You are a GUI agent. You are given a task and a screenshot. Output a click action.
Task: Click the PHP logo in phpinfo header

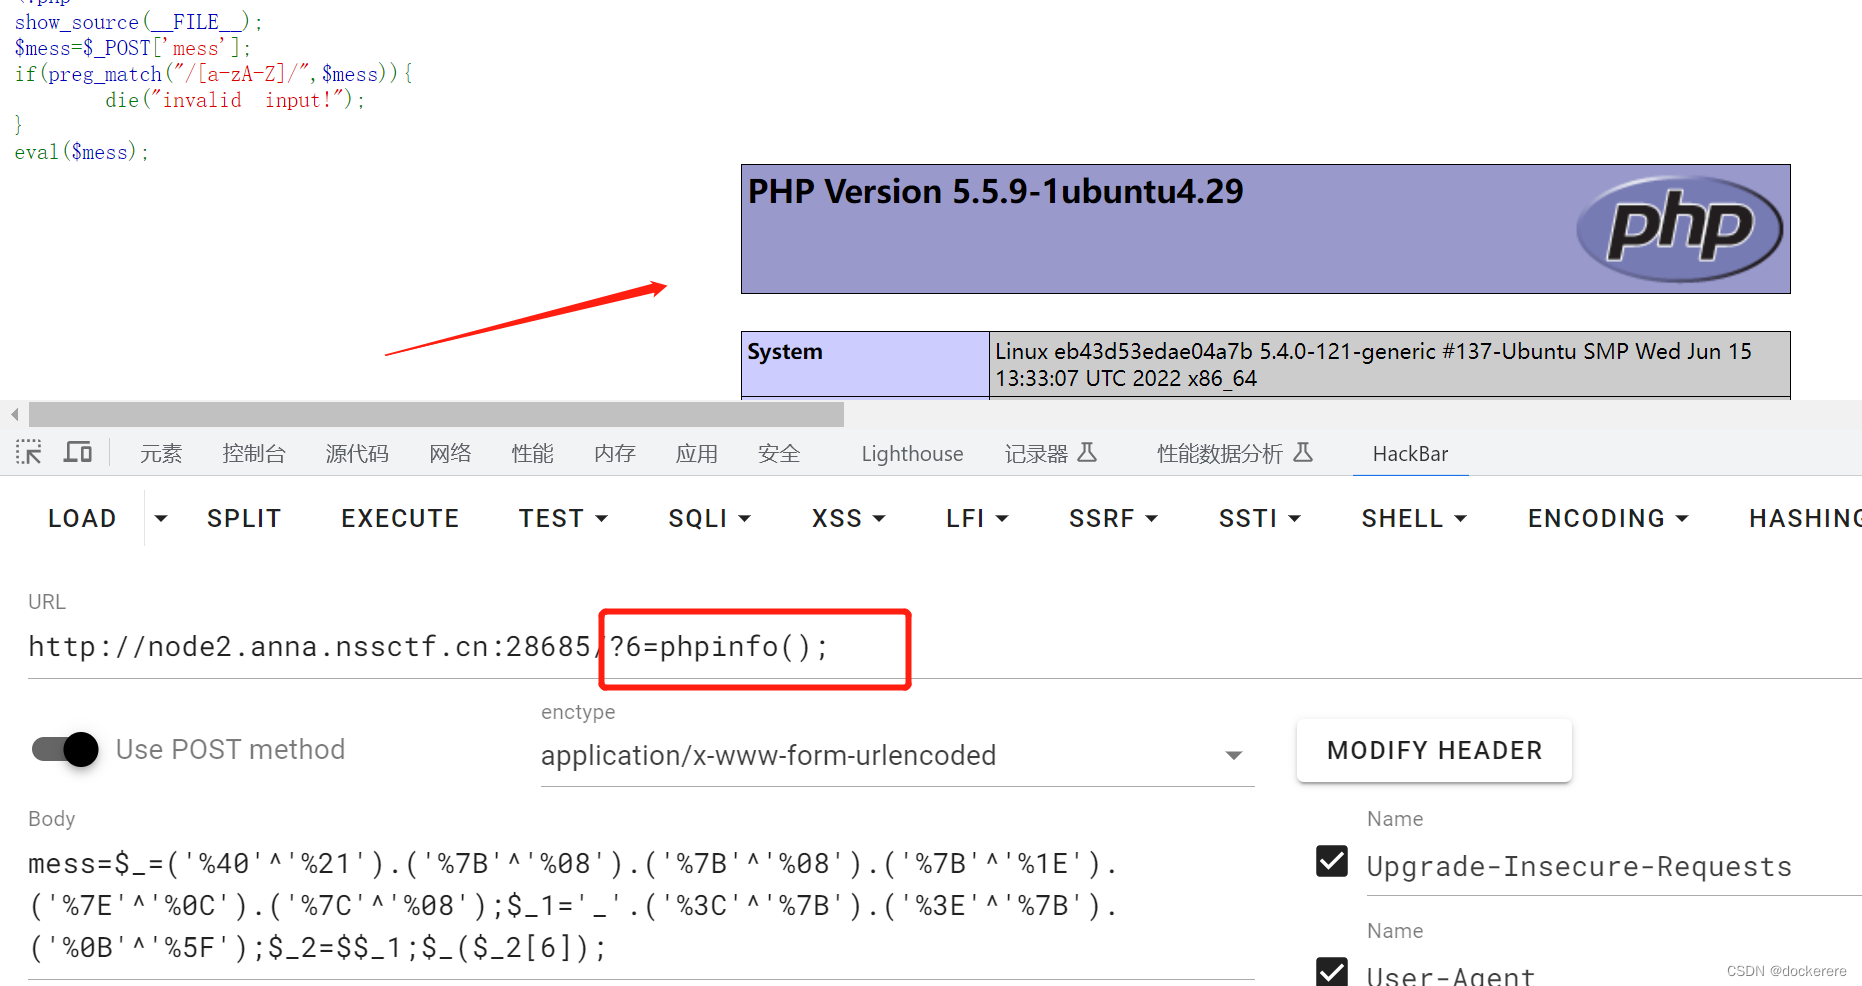1679,229
